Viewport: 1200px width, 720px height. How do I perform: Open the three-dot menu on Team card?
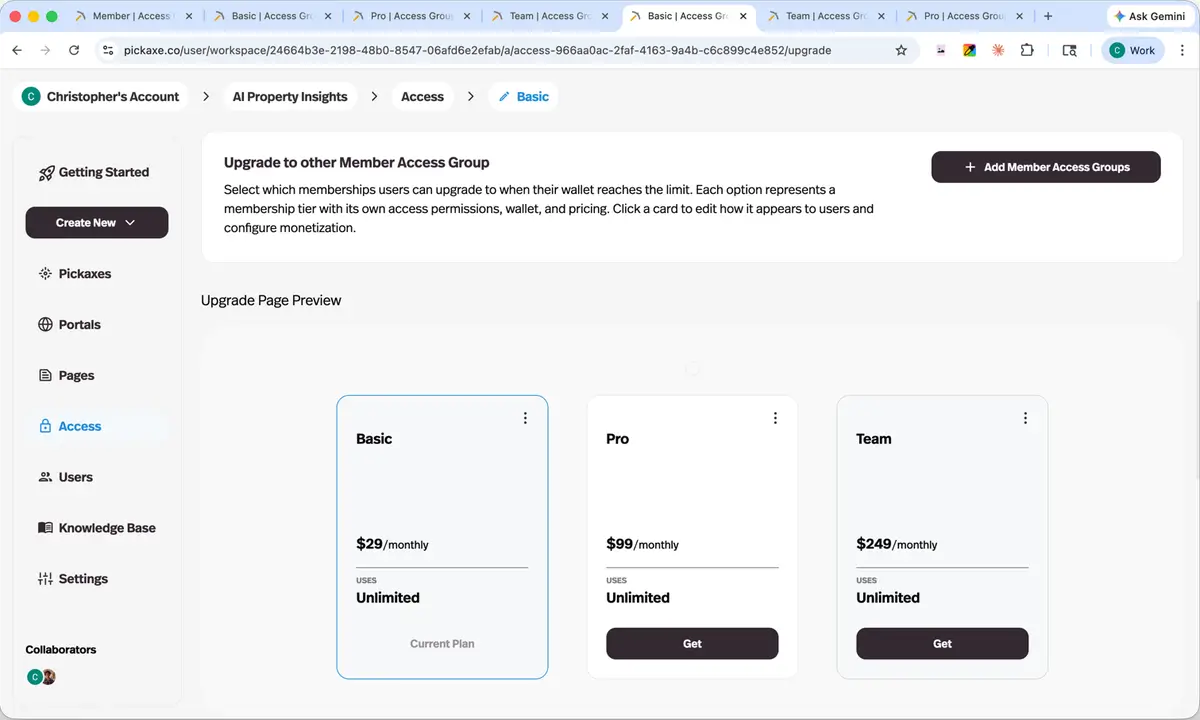click(x=1025, y=418)
